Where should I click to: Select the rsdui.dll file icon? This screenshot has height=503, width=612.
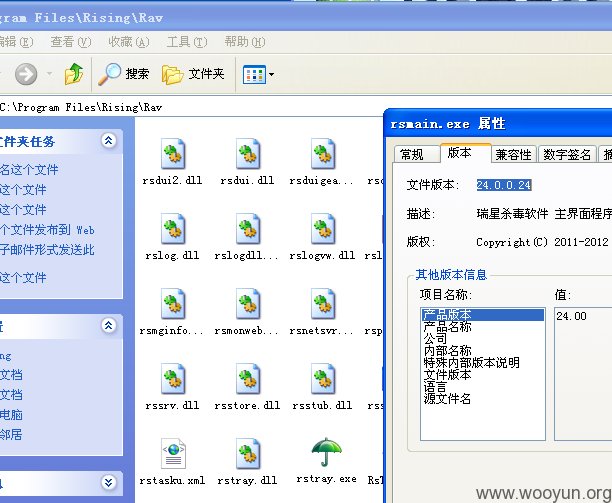click(248, 154)
